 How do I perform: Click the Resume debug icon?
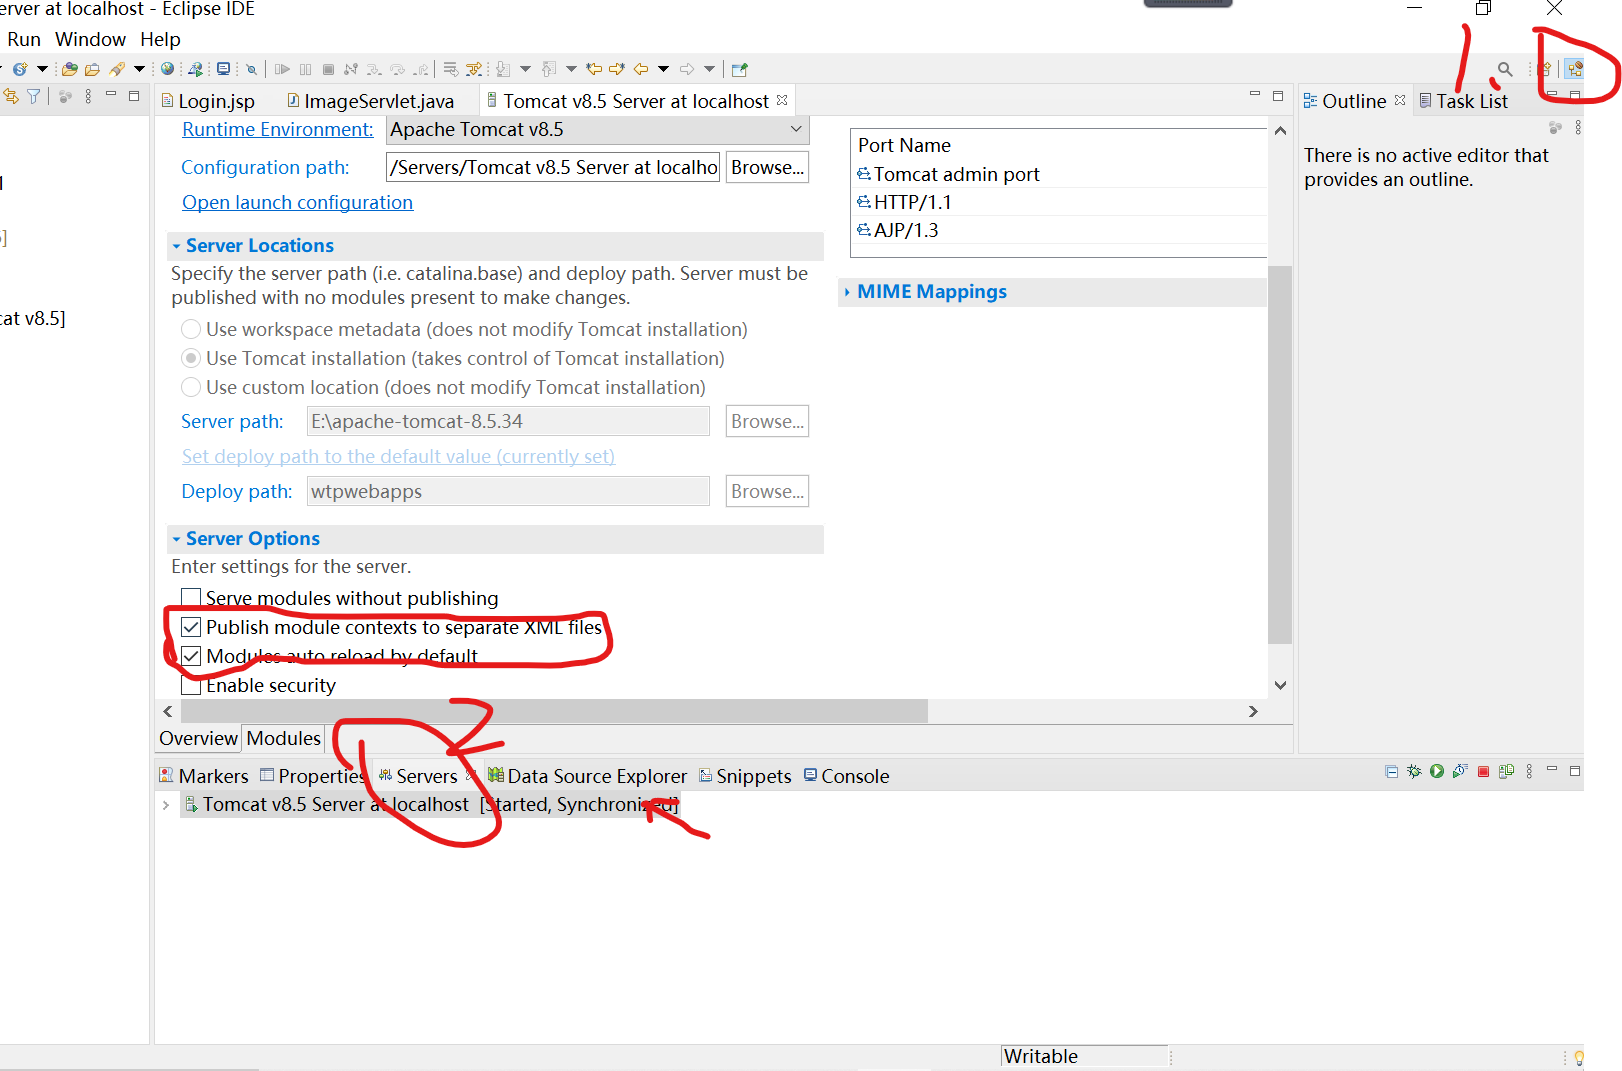pyautogui.click(x=282, y=69)
